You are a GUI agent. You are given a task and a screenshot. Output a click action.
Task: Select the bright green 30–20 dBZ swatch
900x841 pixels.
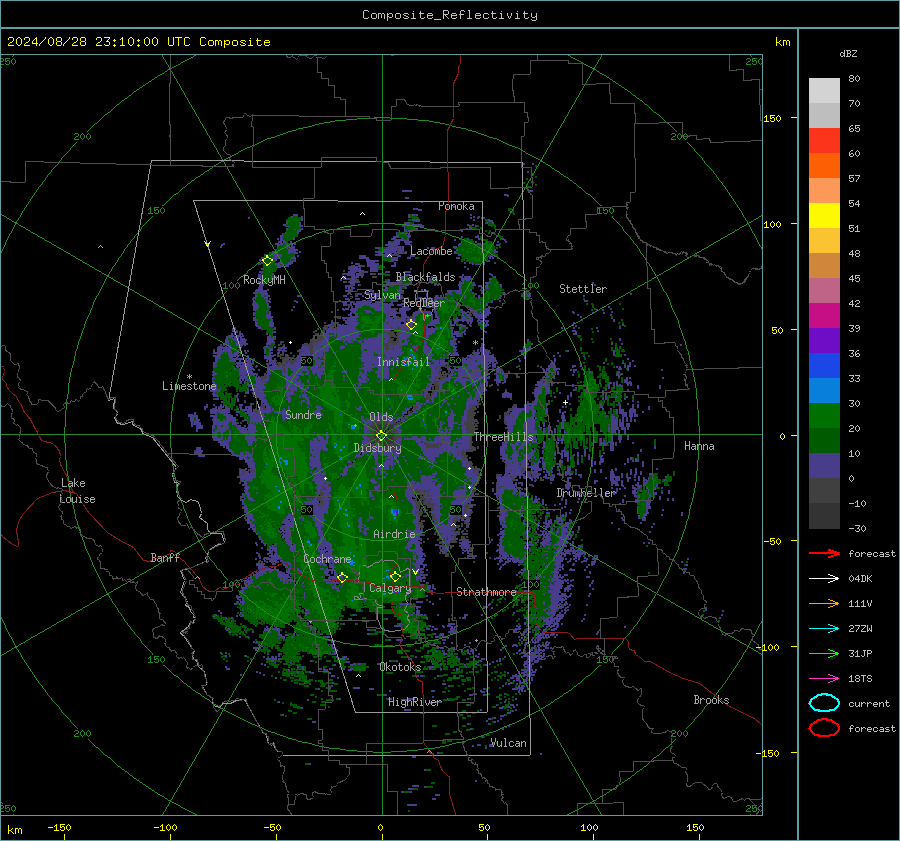point(824,416)
